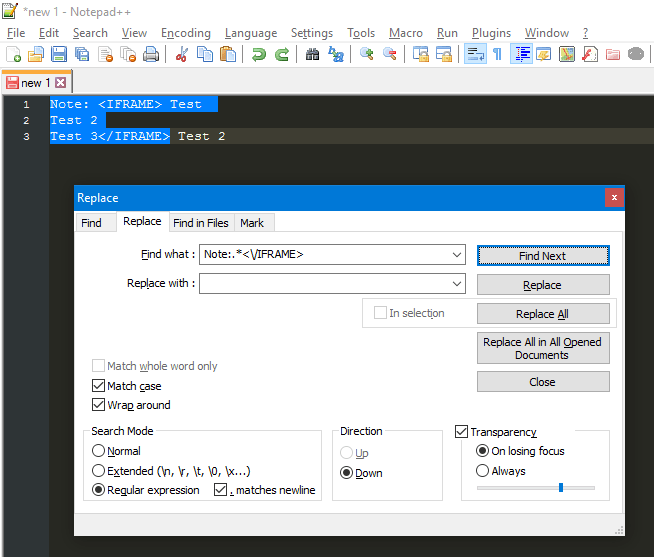Select the Extended search mode radio button
Screen dimensions: 654x557
pos(99,471)
